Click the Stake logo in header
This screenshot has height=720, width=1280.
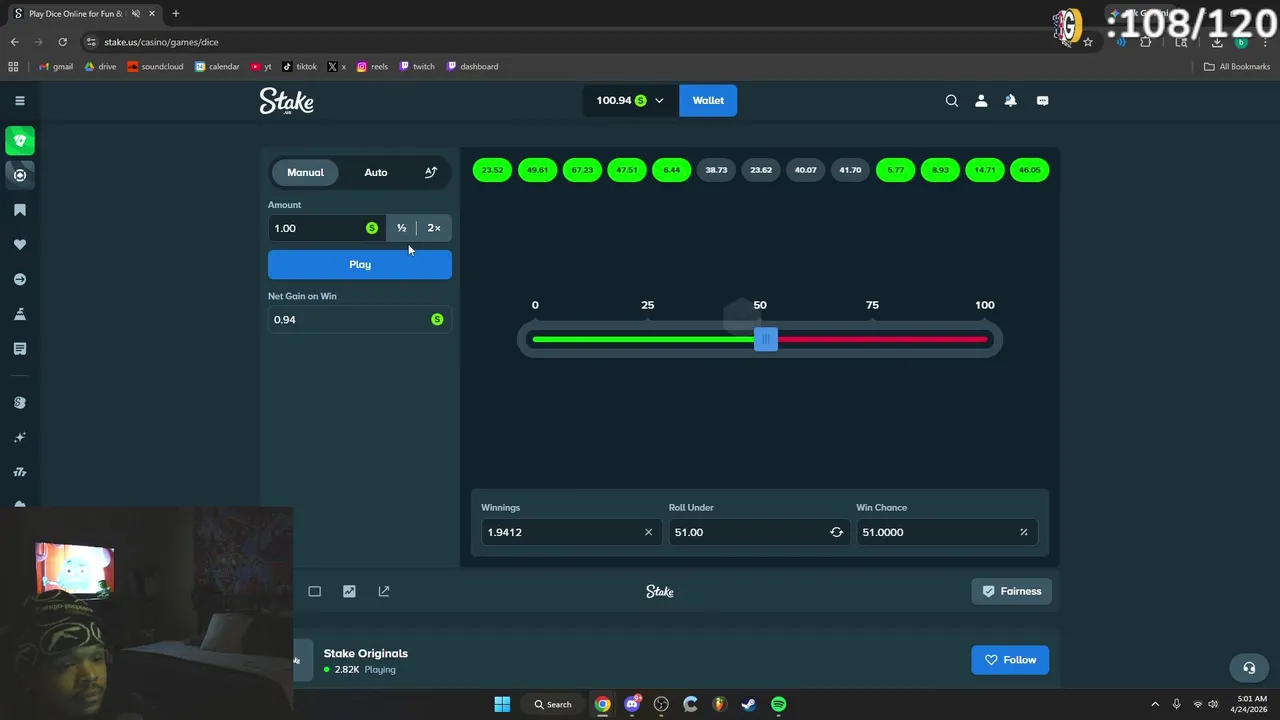pyautogui.click(x=287, y=101)
